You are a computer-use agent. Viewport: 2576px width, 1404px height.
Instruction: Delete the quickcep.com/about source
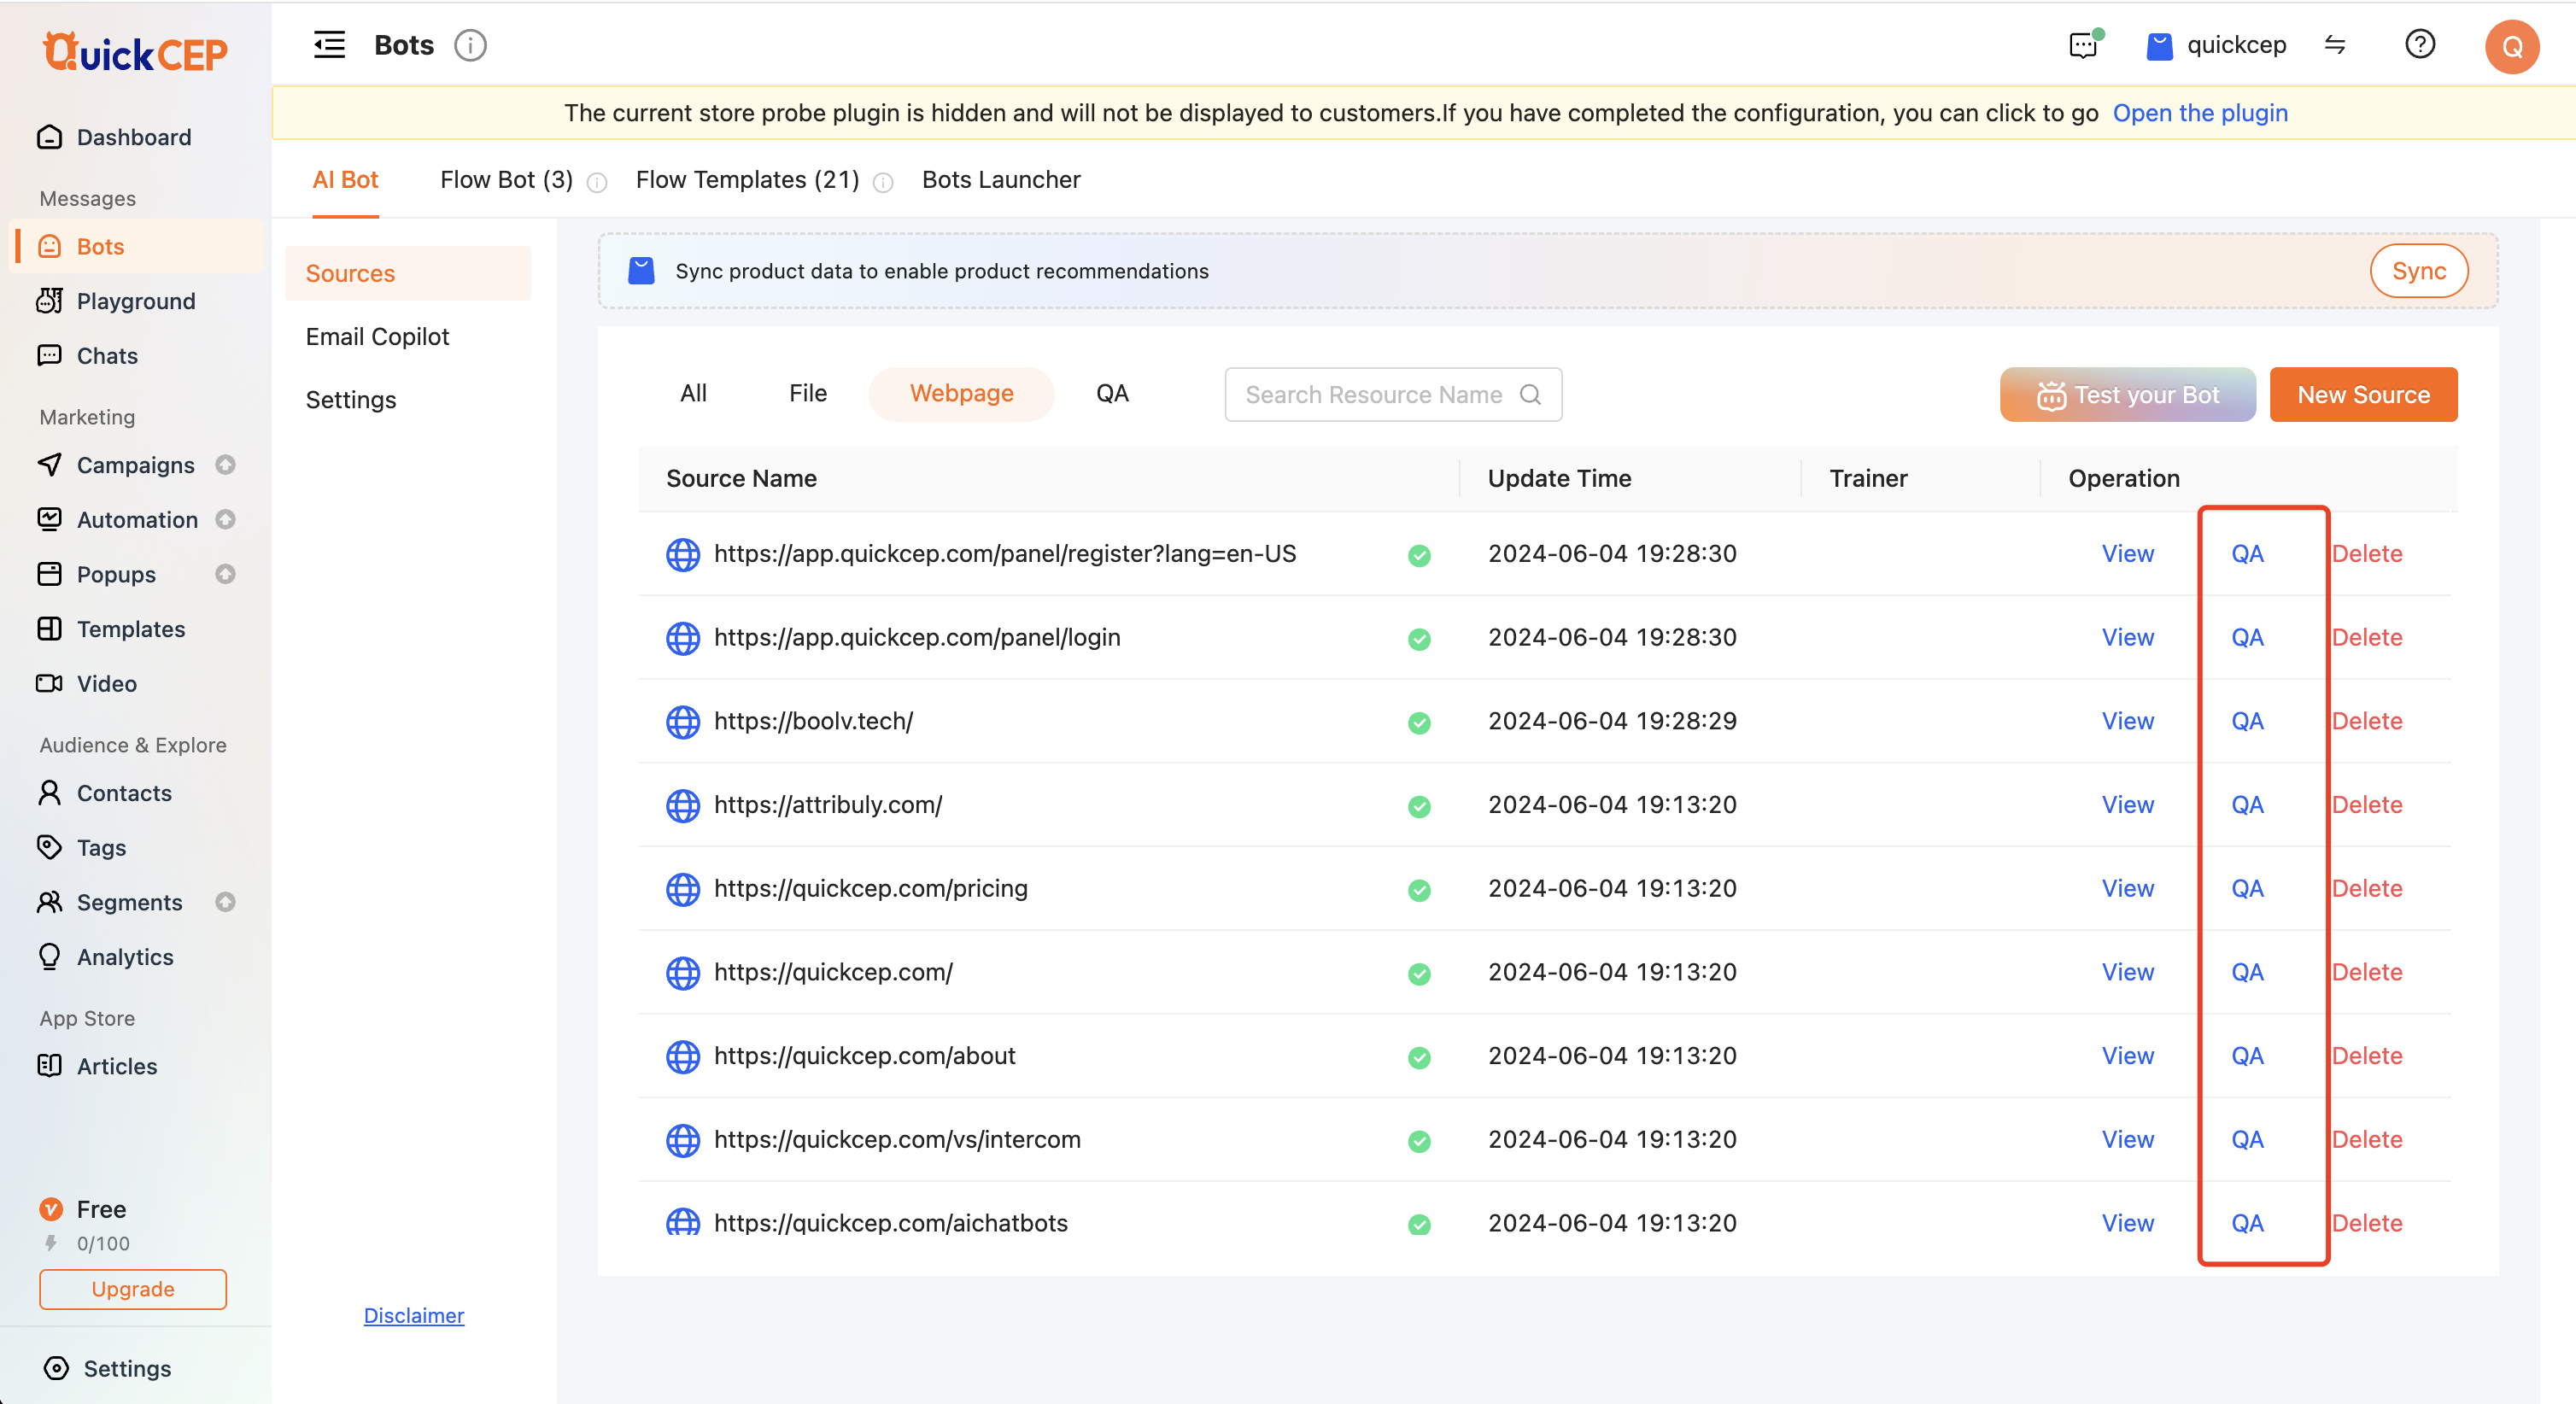(x=2366, y=1055)
